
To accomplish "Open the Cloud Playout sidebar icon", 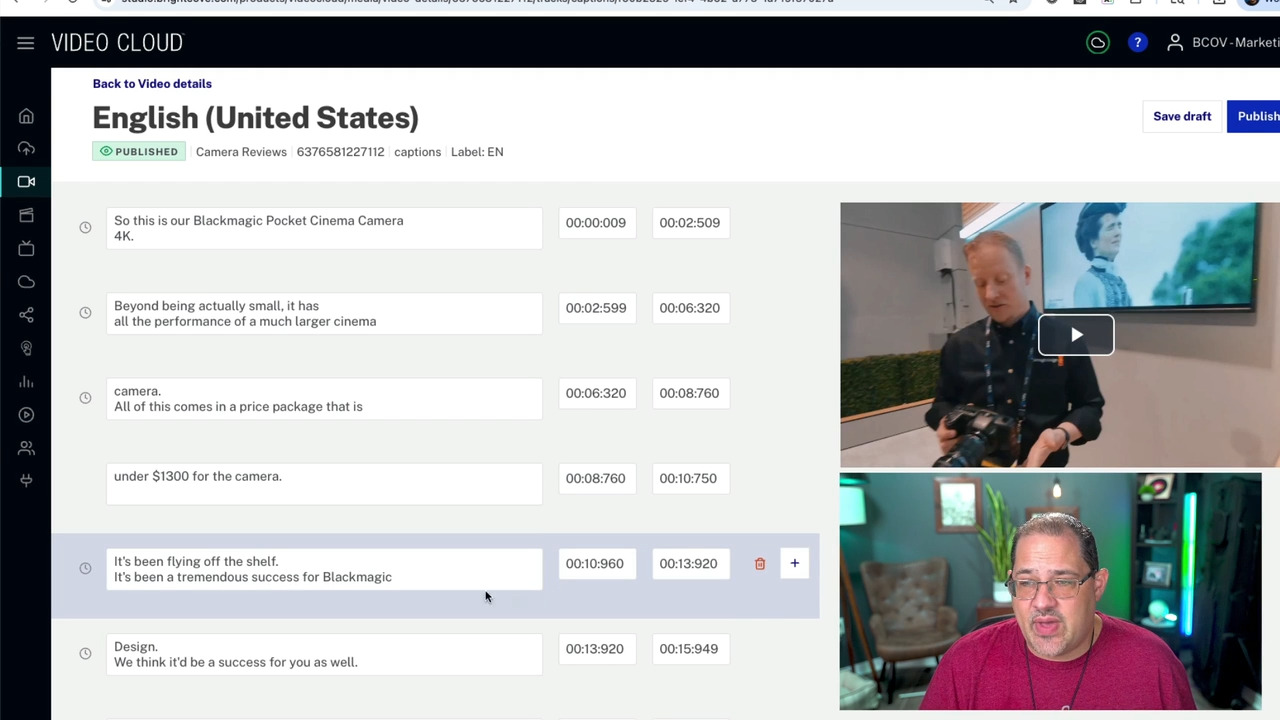I will [26, 282].
